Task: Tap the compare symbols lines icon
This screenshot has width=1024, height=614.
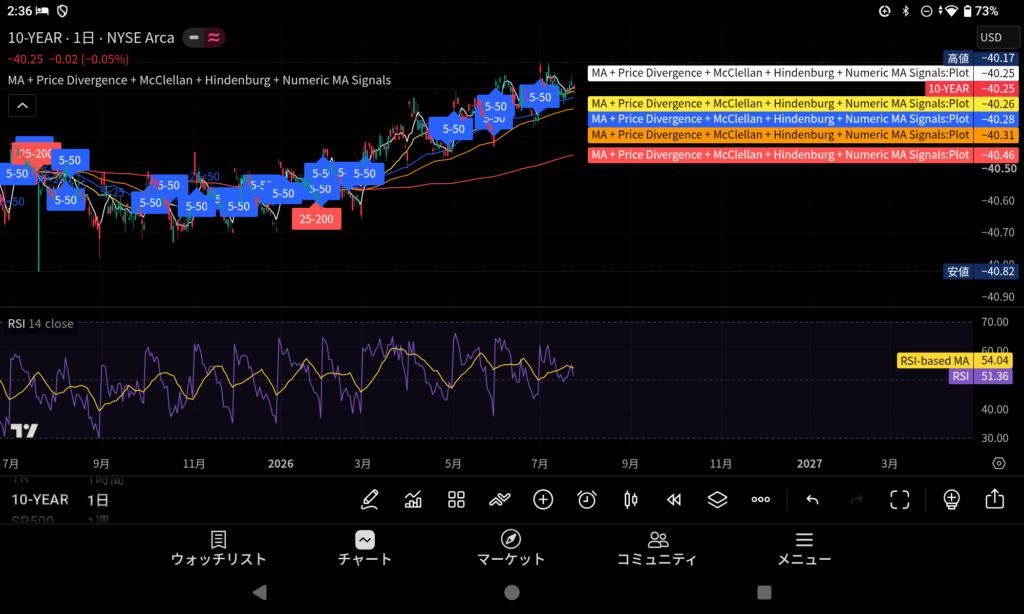Action: (x=500, y=500)
